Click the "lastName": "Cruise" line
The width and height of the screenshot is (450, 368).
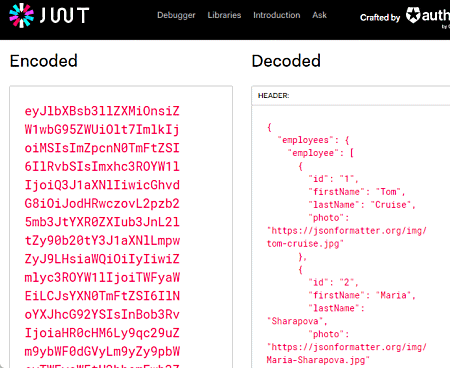coord(362,205)
